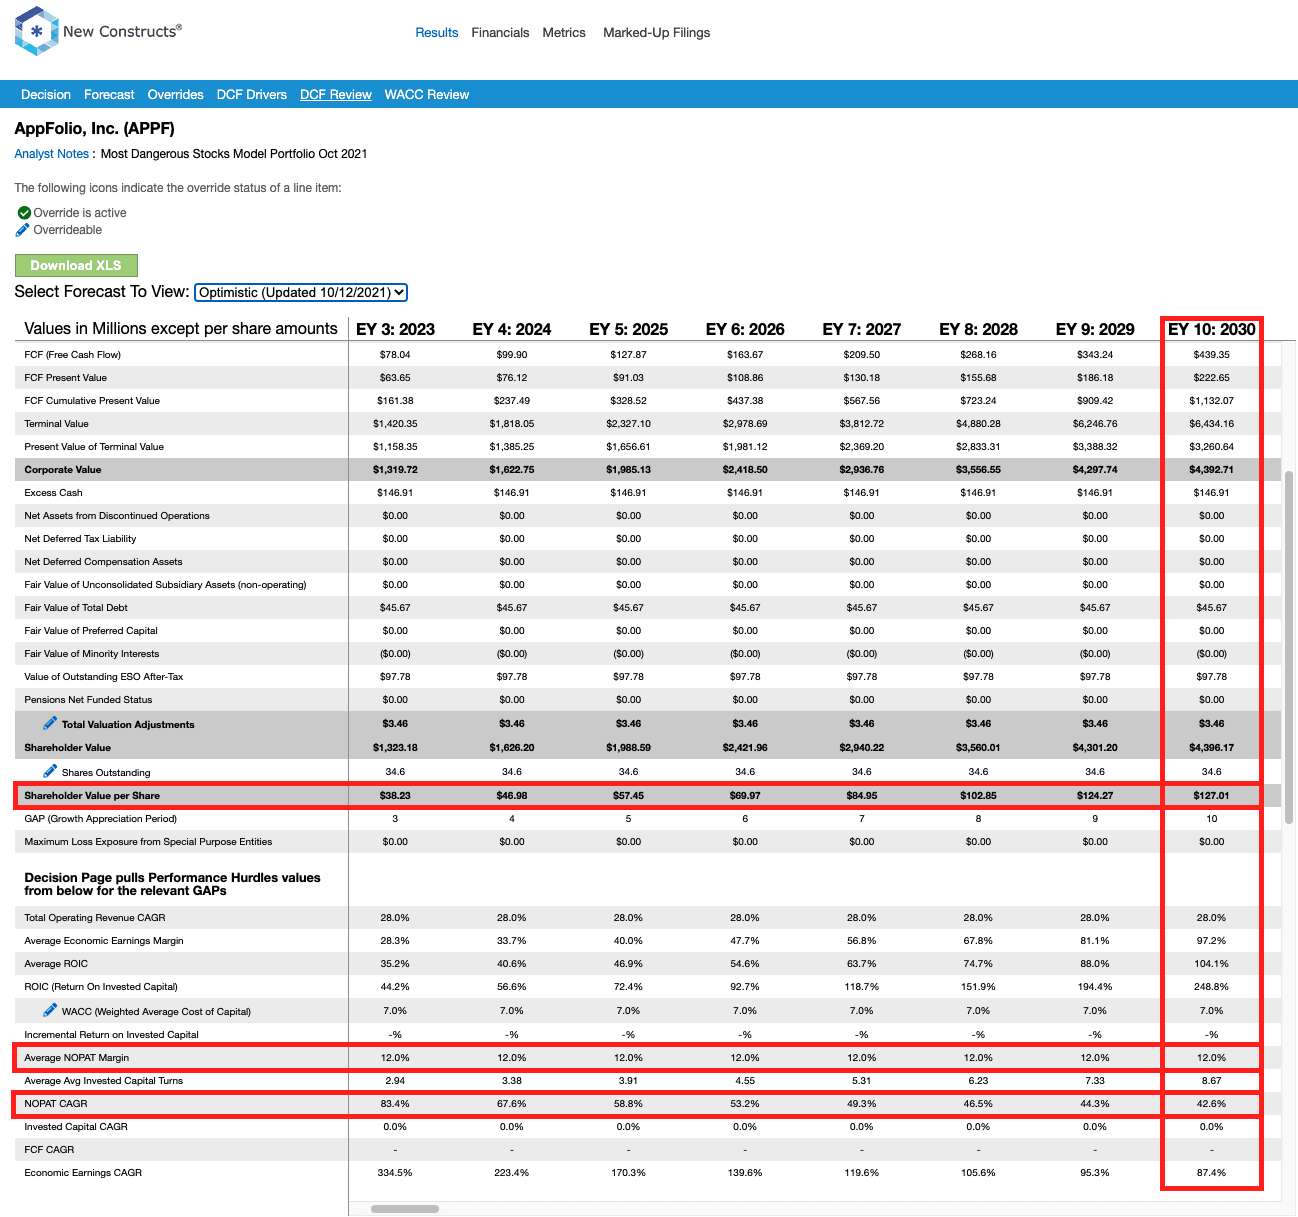Click the Value of Outstanding ESO After-Tax label
Image resolution: width=1298 pixels, height=1217 pixels.
click(x=104, y=677)
